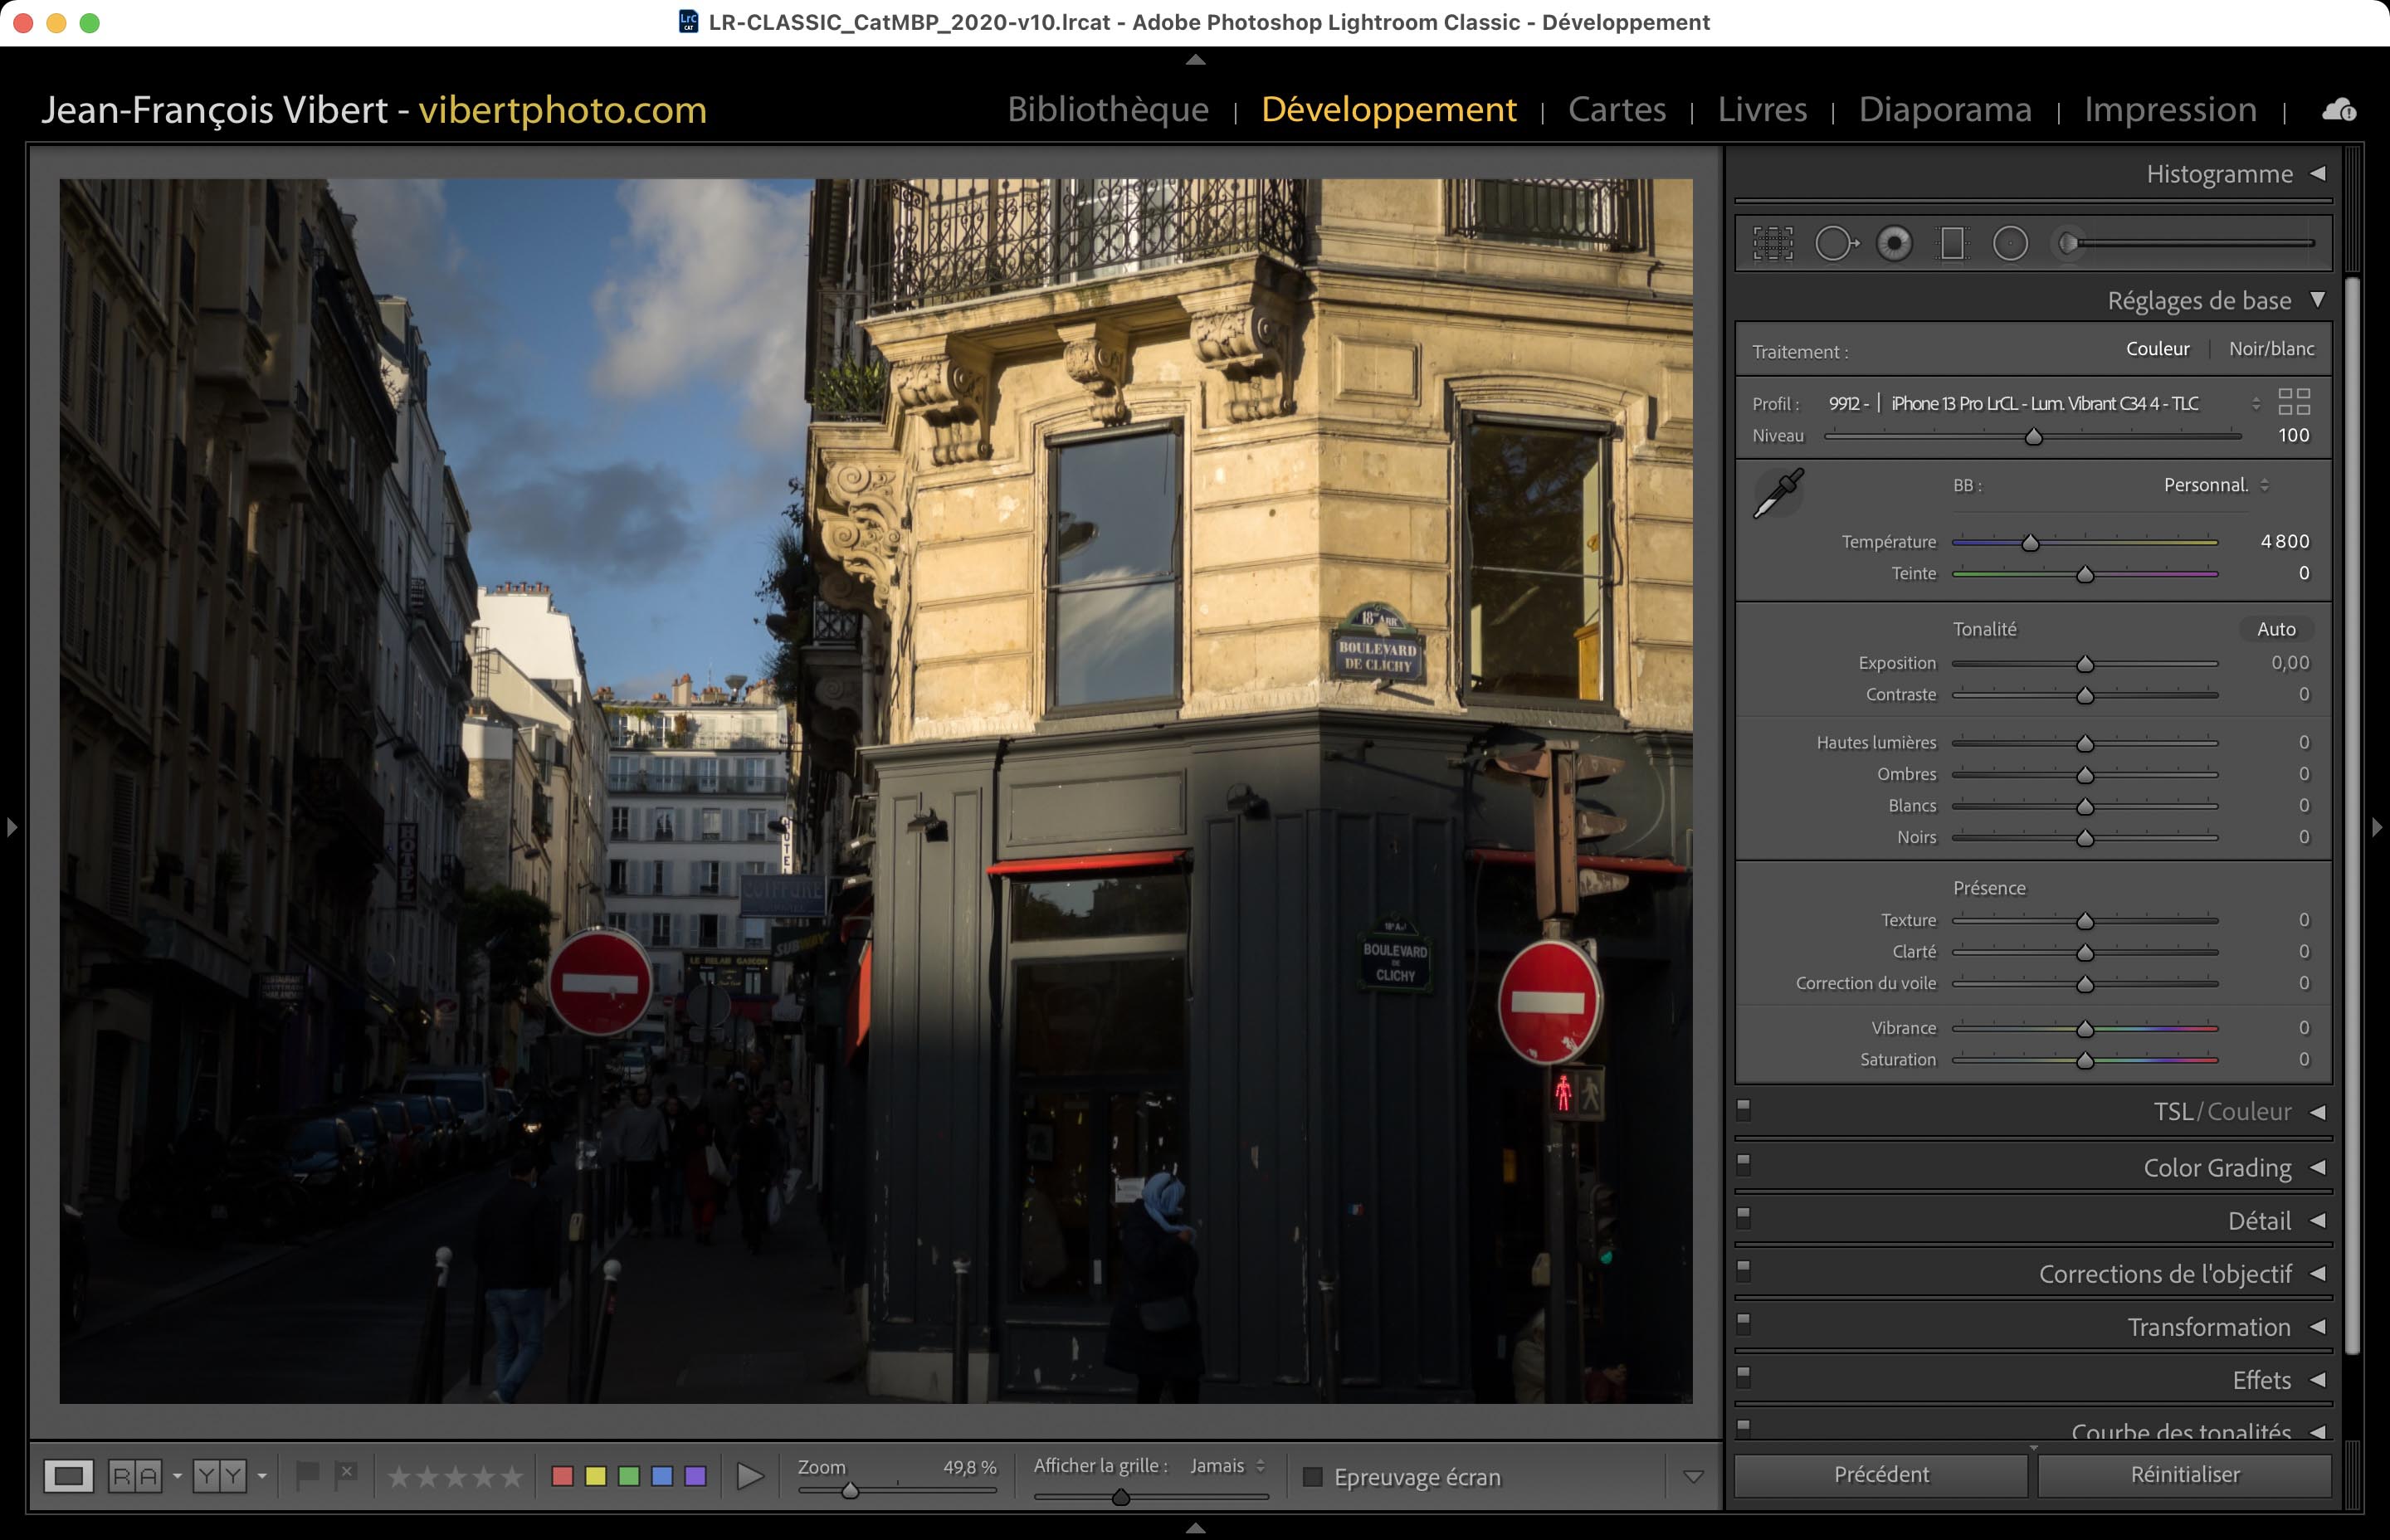Open the Cartes module
Screen dimensions: 2390x1540
(1617, 109)
